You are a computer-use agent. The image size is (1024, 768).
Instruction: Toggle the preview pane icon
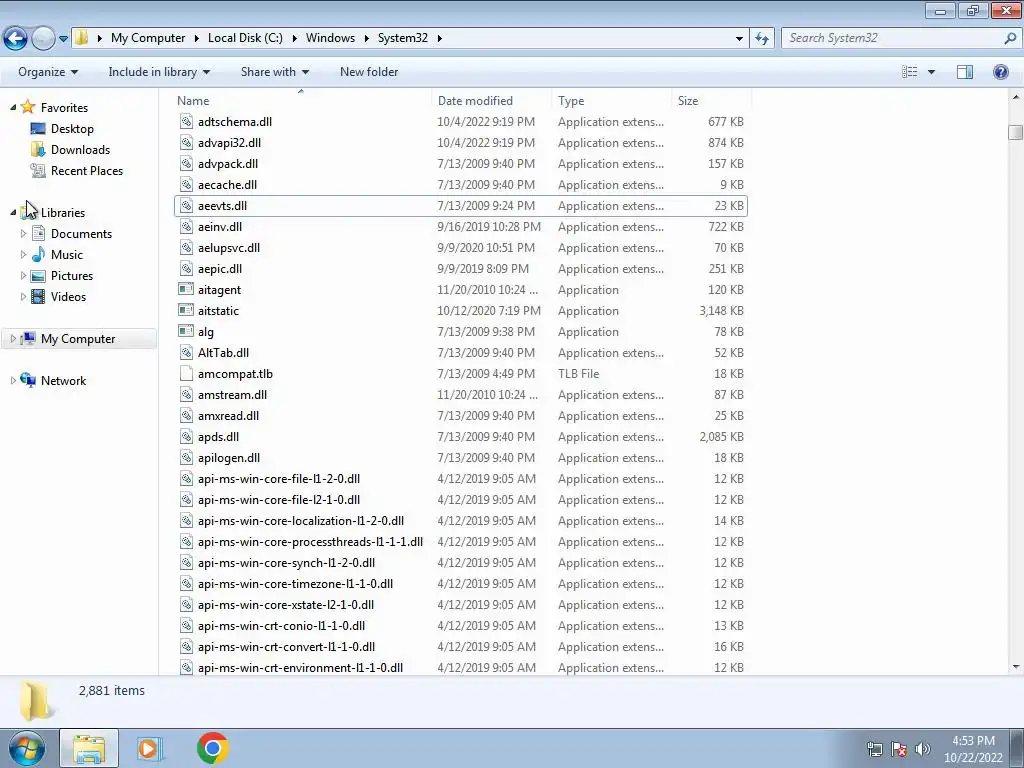(x=965, y=72)
